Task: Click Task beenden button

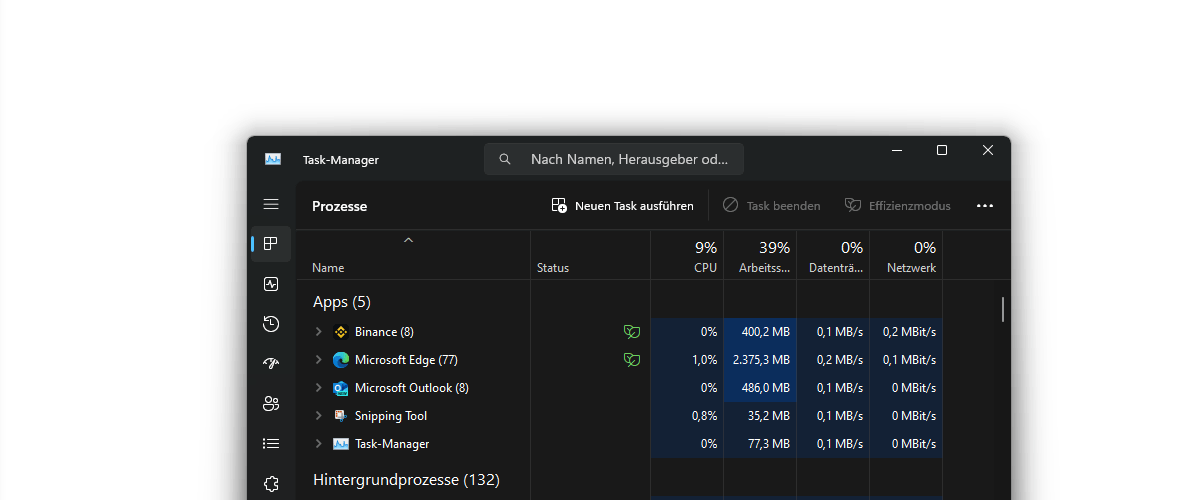Action: (772, 206)
